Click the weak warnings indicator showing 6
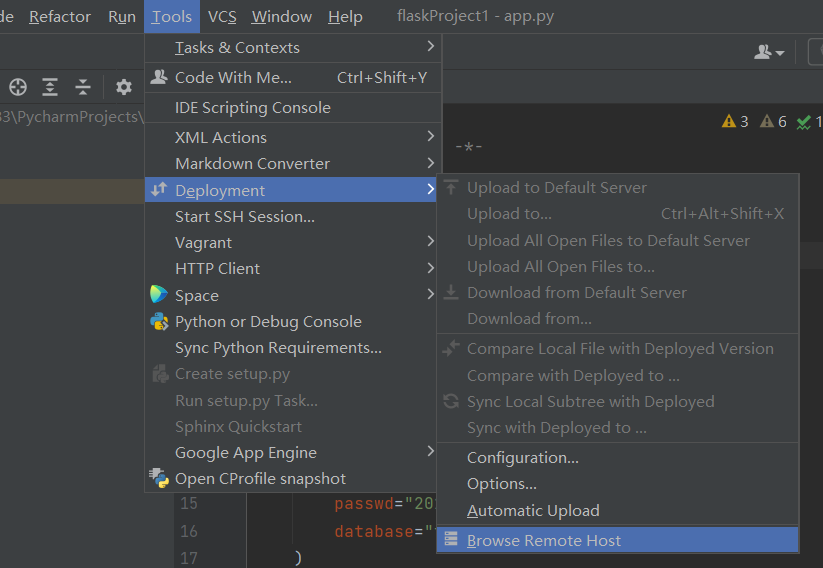The image size is (823, 568). [x=773, y=122]
